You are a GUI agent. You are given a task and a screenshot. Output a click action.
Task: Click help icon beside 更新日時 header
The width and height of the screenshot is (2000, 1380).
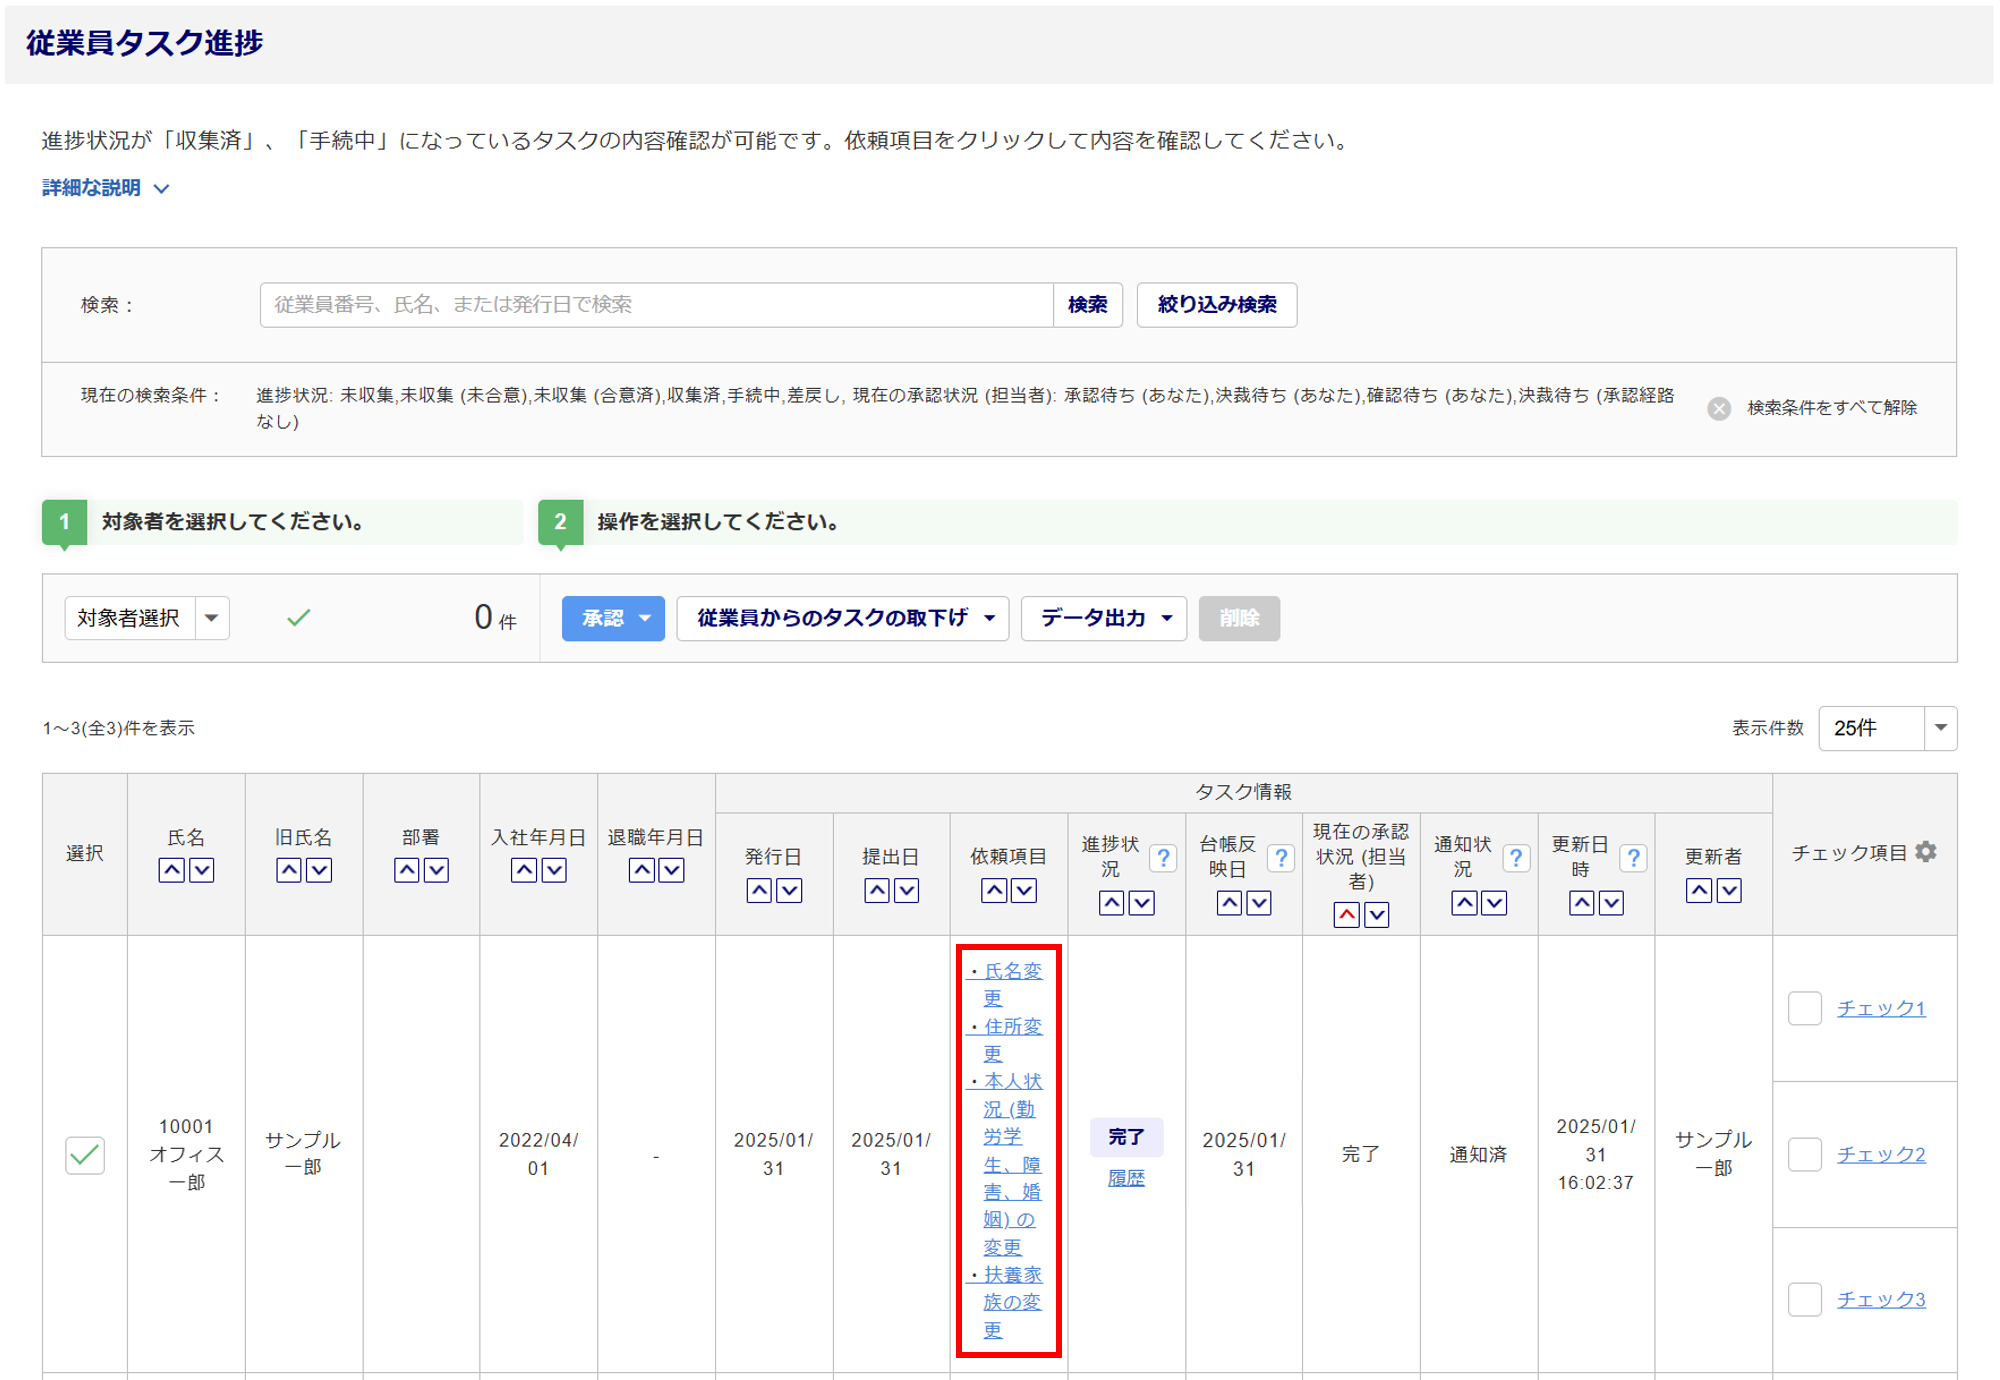pyautogui.click(x=1633, y=858)
